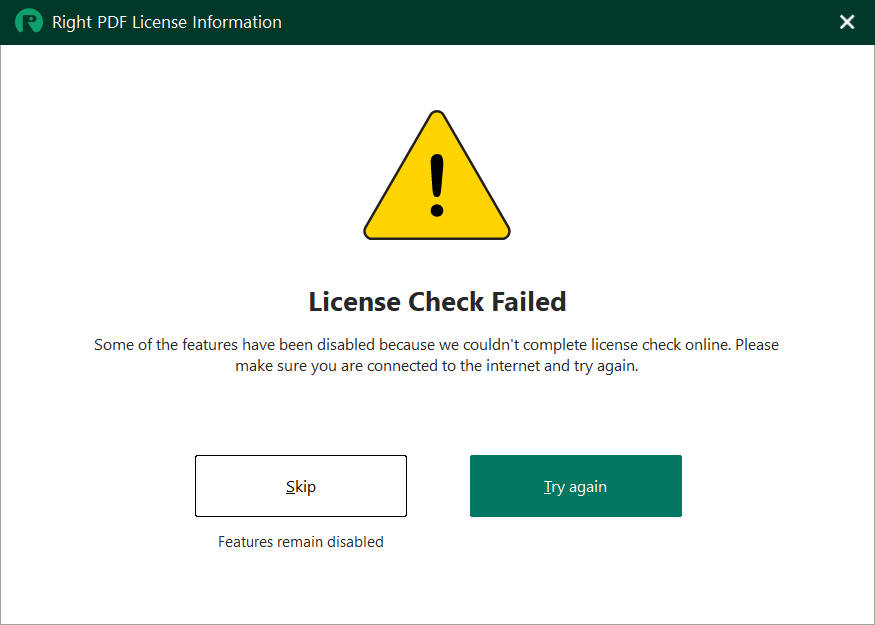Retry license check with Try again
The height and width of the screenshot is (625, 875).
point(575,486)
